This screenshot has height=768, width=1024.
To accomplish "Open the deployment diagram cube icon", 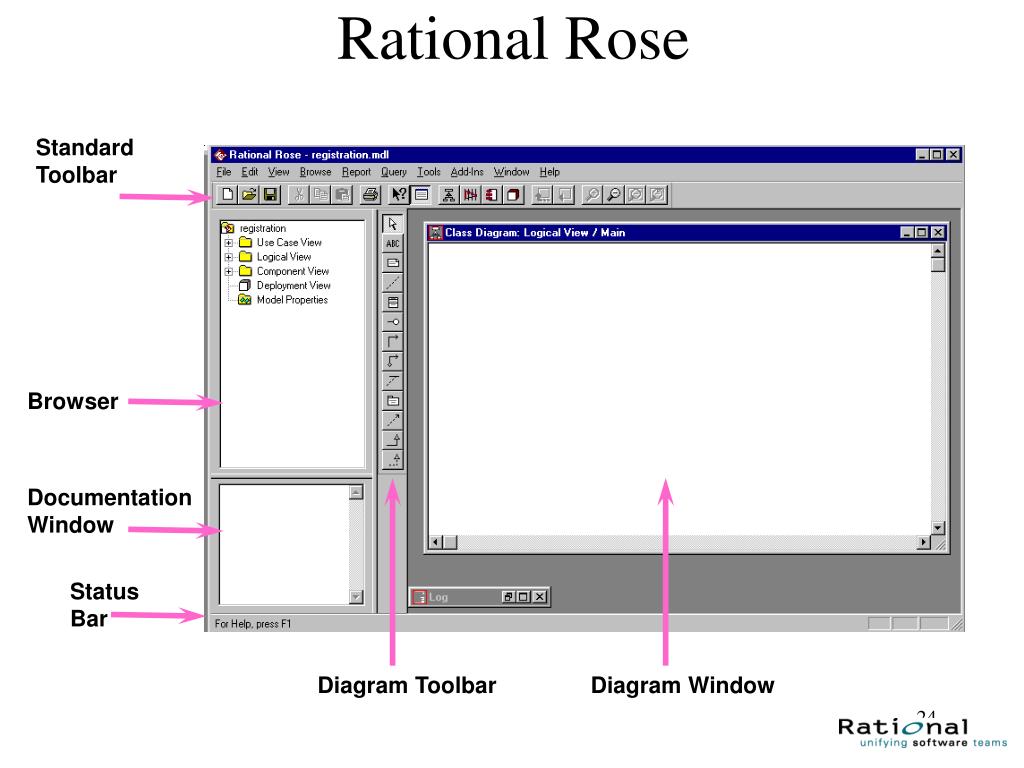I will (513, 195).
